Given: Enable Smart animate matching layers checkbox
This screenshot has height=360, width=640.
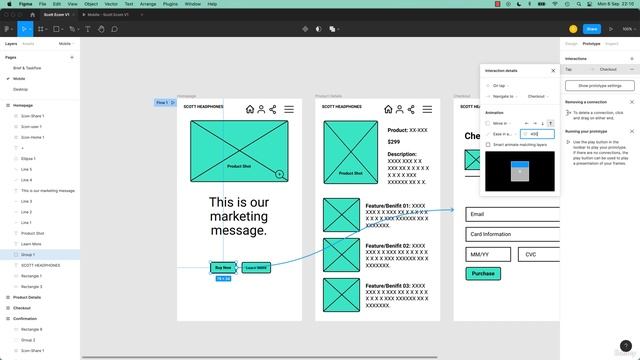Looking at the screenshot, I should (488, 145).
